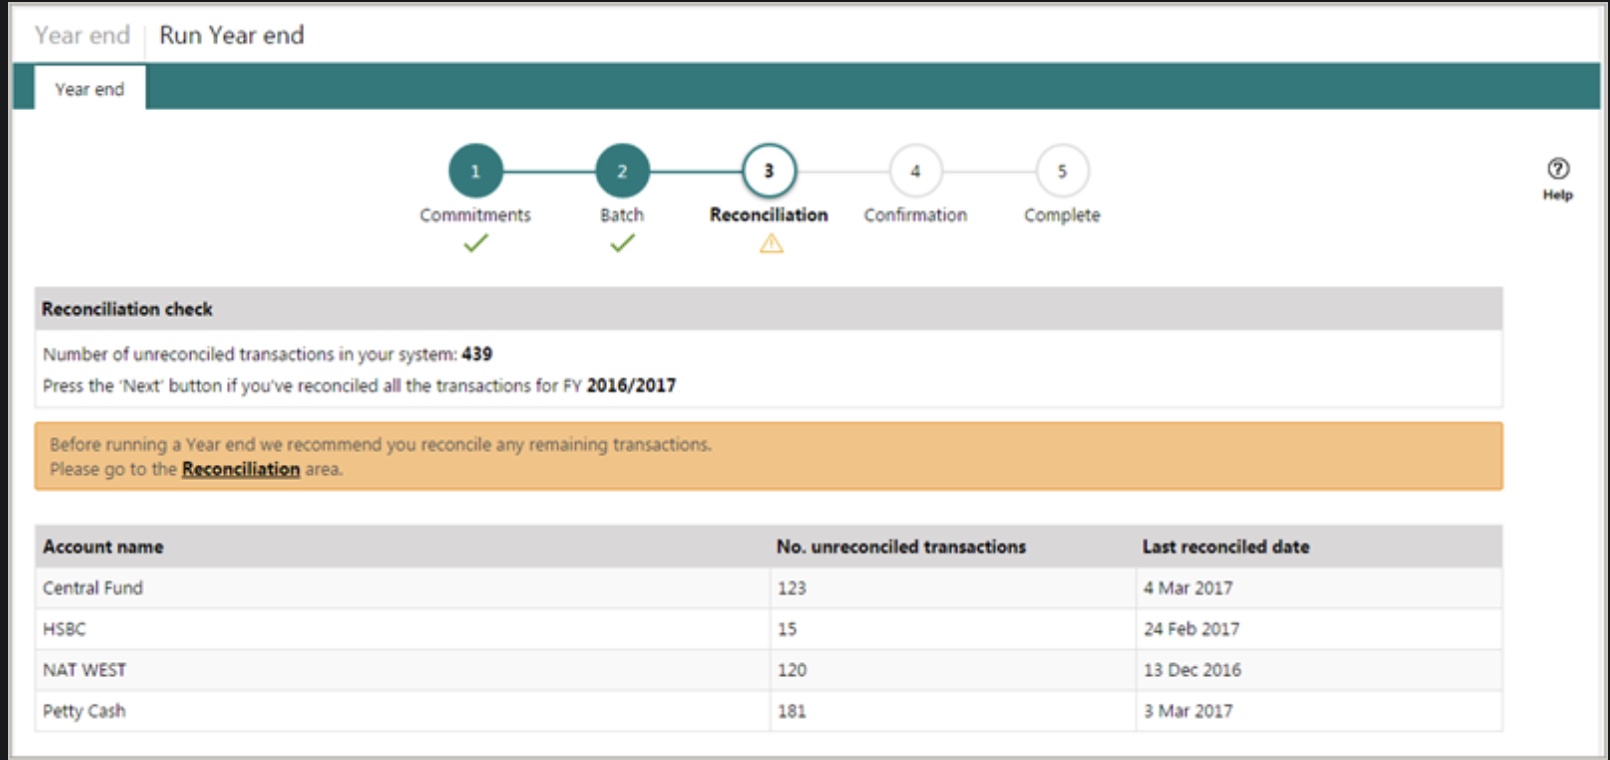Select the Central Fund account row
This screenshot has height=760, width=1610.
pos(768,588)
